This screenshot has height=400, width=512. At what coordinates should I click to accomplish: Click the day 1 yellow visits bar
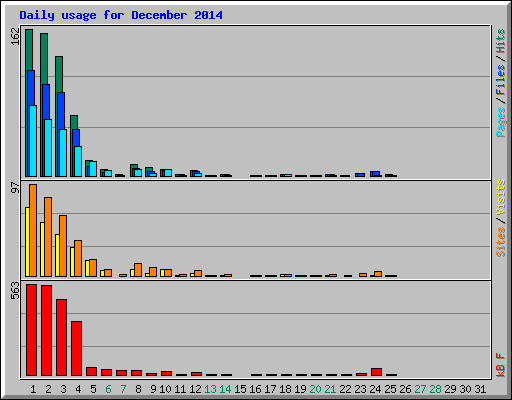[27, 242]
